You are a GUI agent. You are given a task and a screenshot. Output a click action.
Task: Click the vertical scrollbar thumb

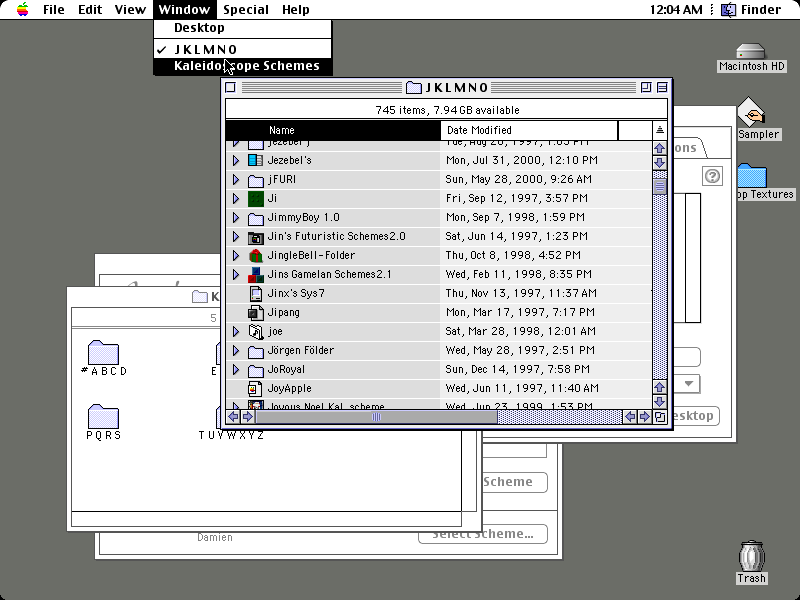coord(660,187)
